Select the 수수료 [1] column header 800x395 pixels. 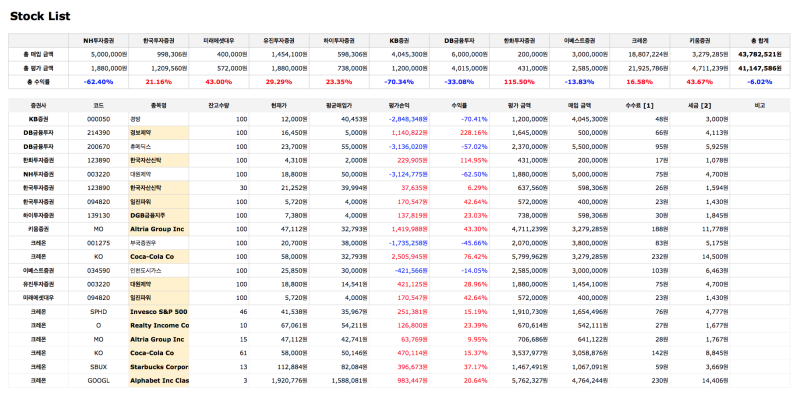point(639,106)
